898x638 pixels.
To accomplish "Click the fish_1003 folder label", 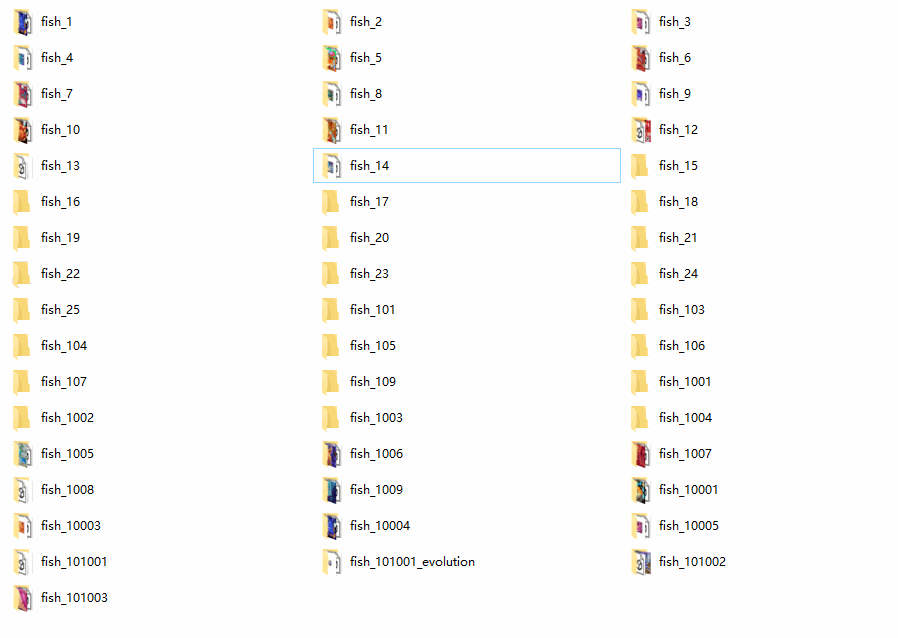I will 376,418.
